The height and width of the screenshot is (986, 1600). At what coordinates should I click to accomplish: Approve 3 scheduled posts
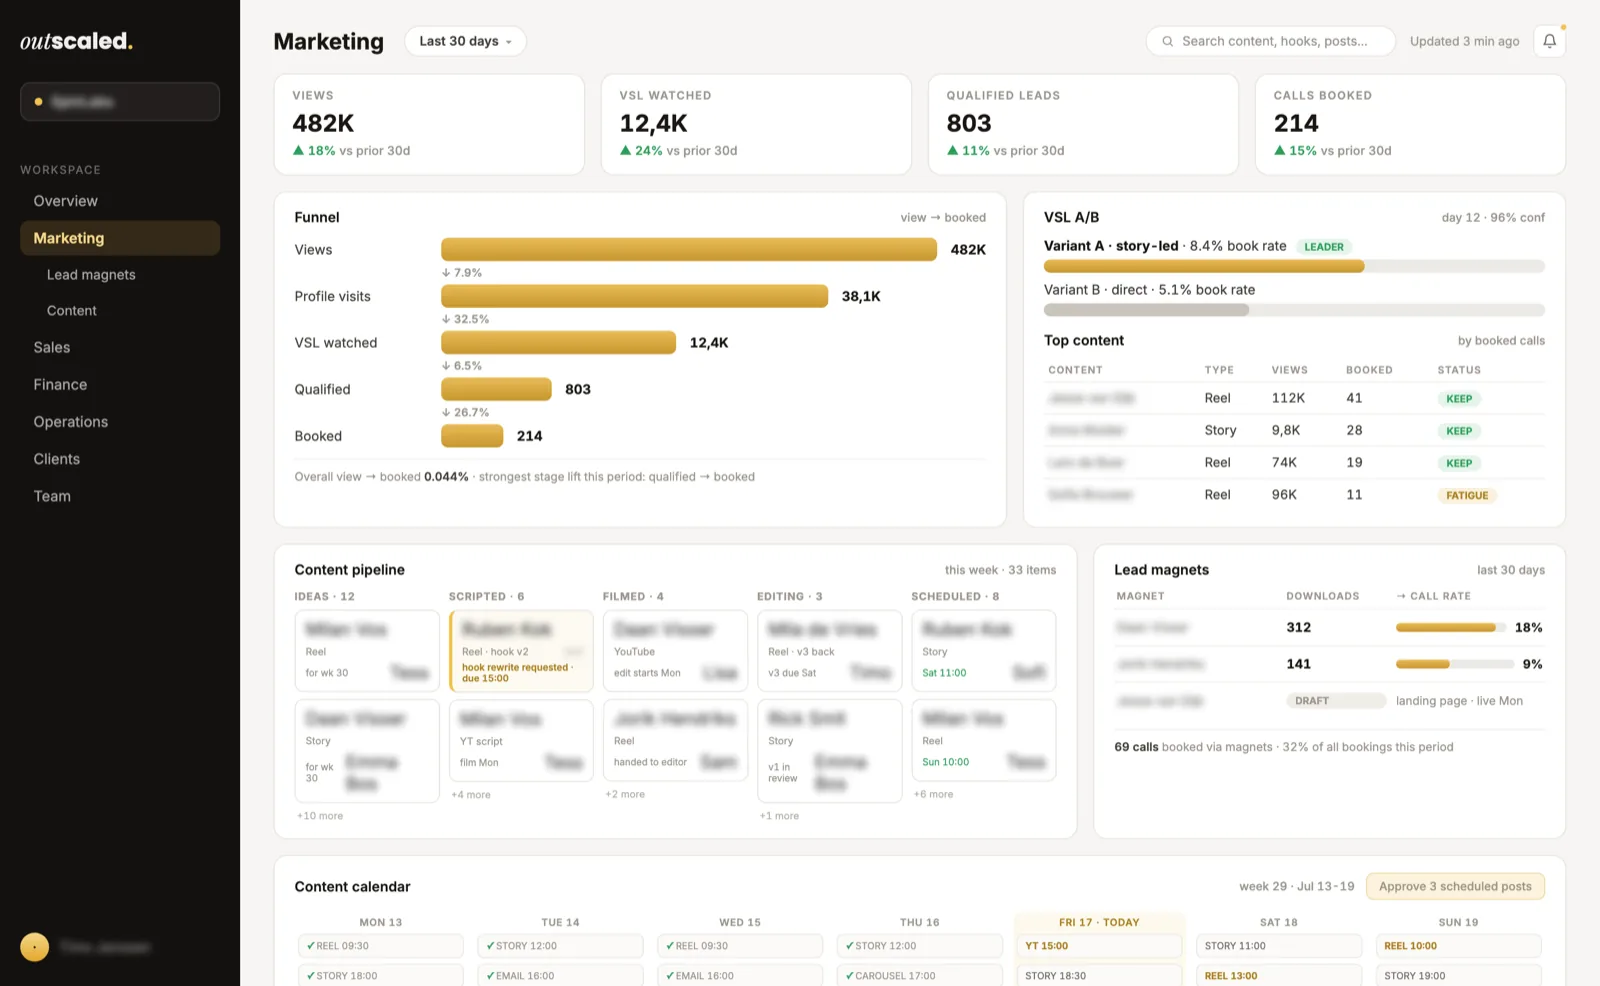[1455, 886]
